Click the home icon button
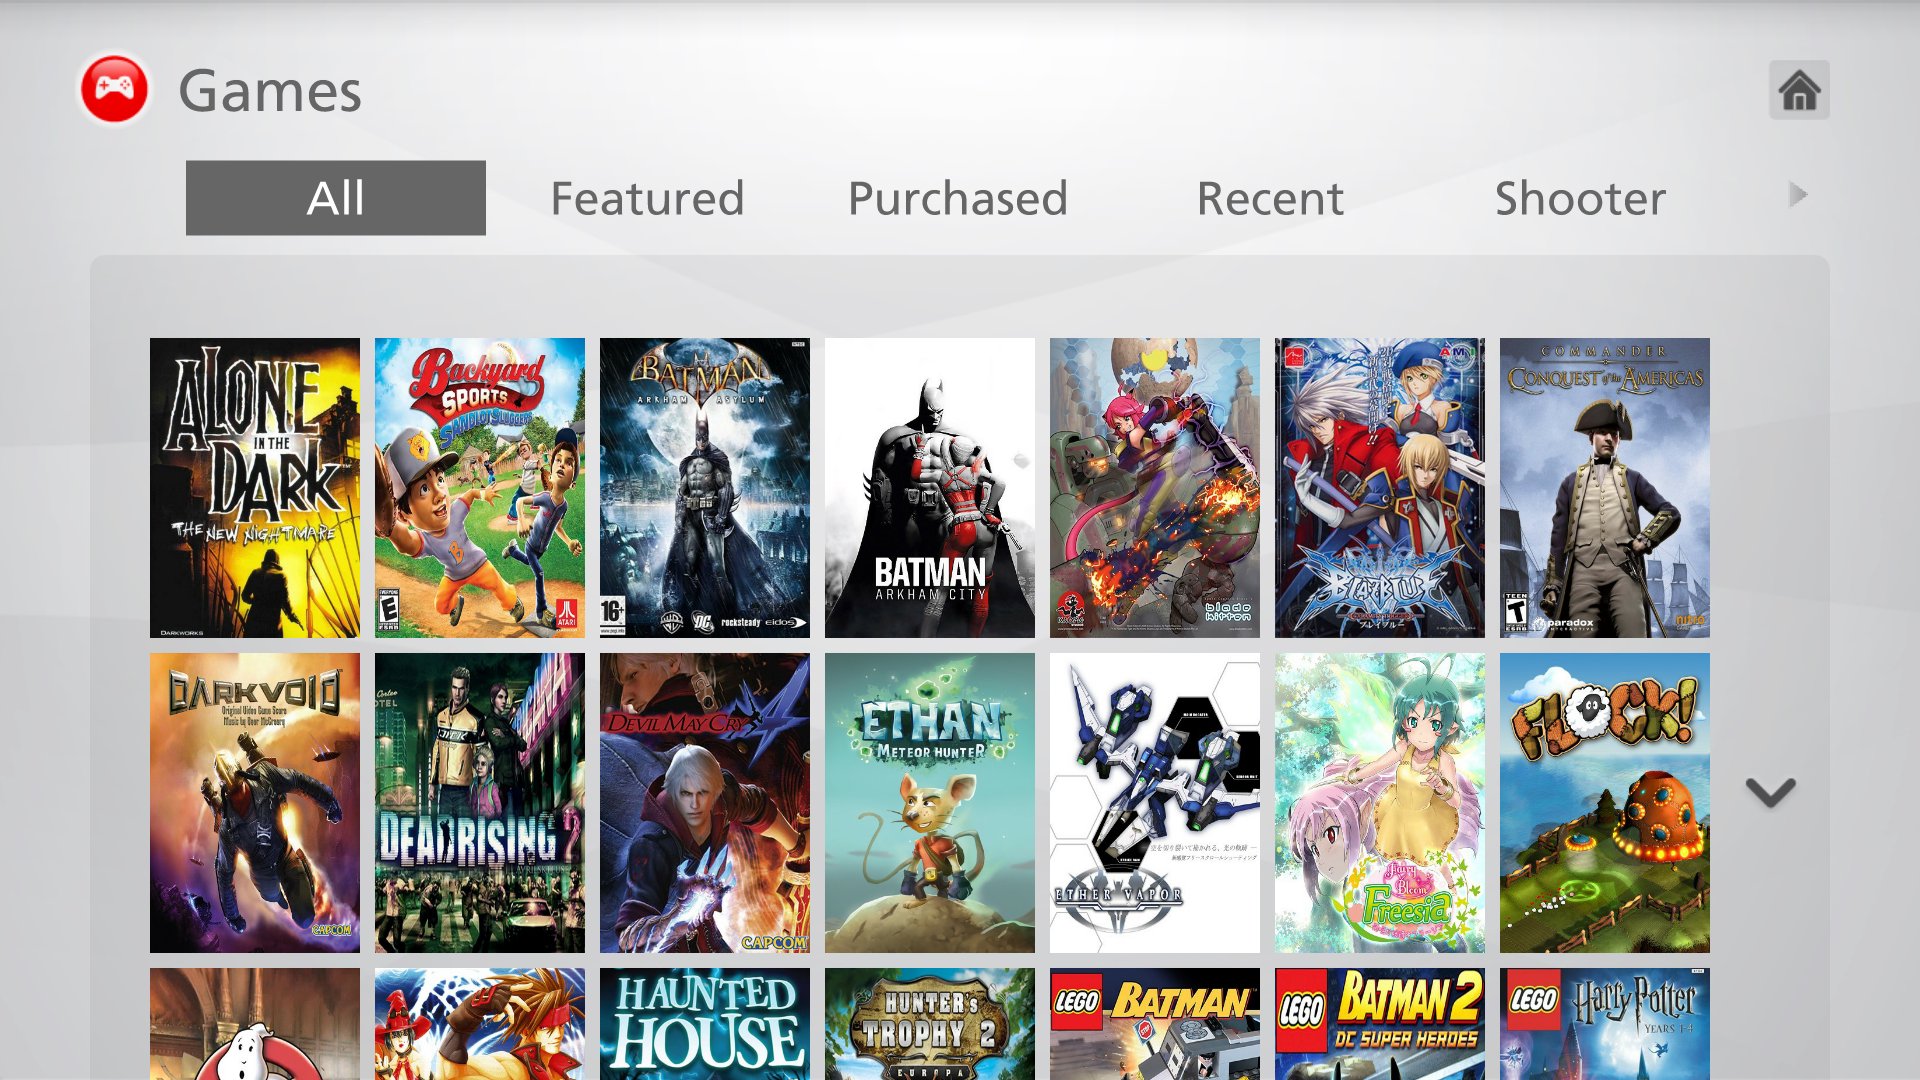1920x1080 pixels. [x=1799, y=90]
